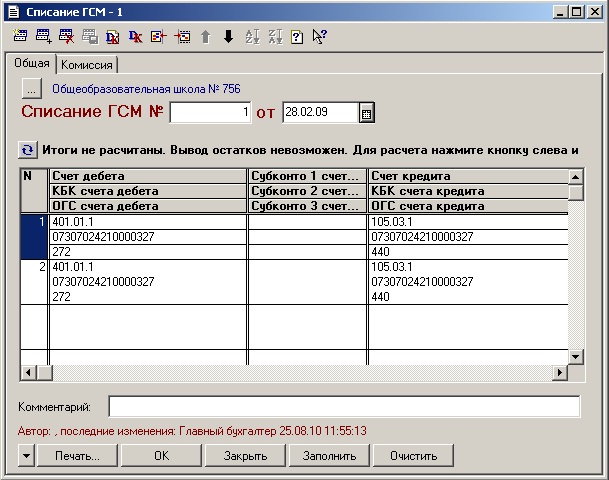Click the Delete row icon with red X
Screen dimensions: 609x480
[66, 36]
